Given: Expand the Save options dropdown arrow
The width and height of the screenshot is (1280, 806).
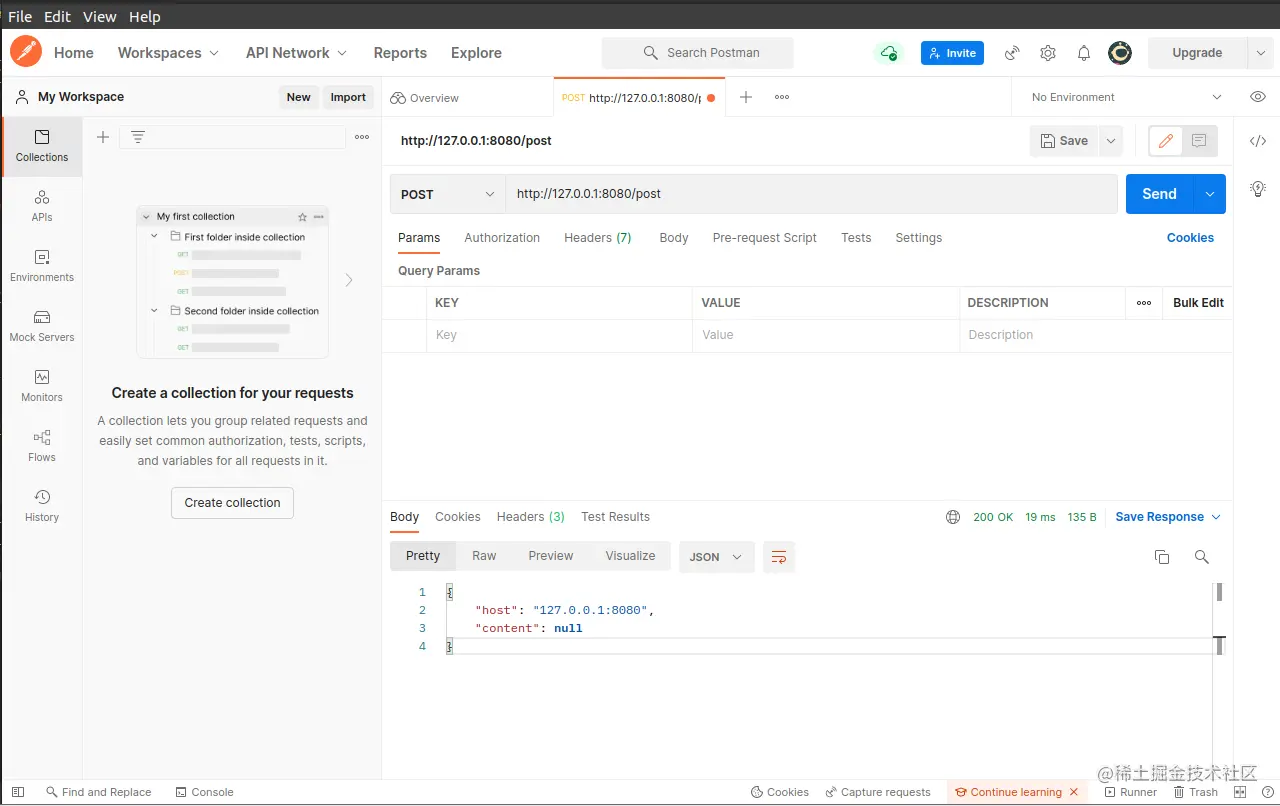Looking at the screenshot, I should [1110, 141].
